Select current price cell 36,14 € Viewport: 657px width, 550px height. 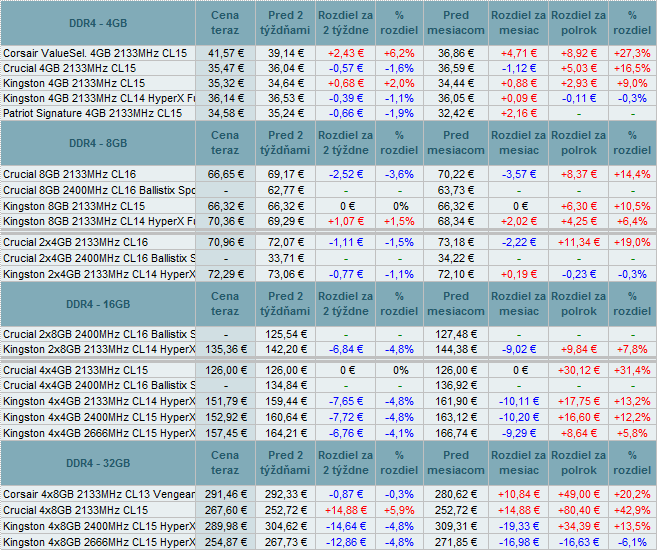coord(226,98)
